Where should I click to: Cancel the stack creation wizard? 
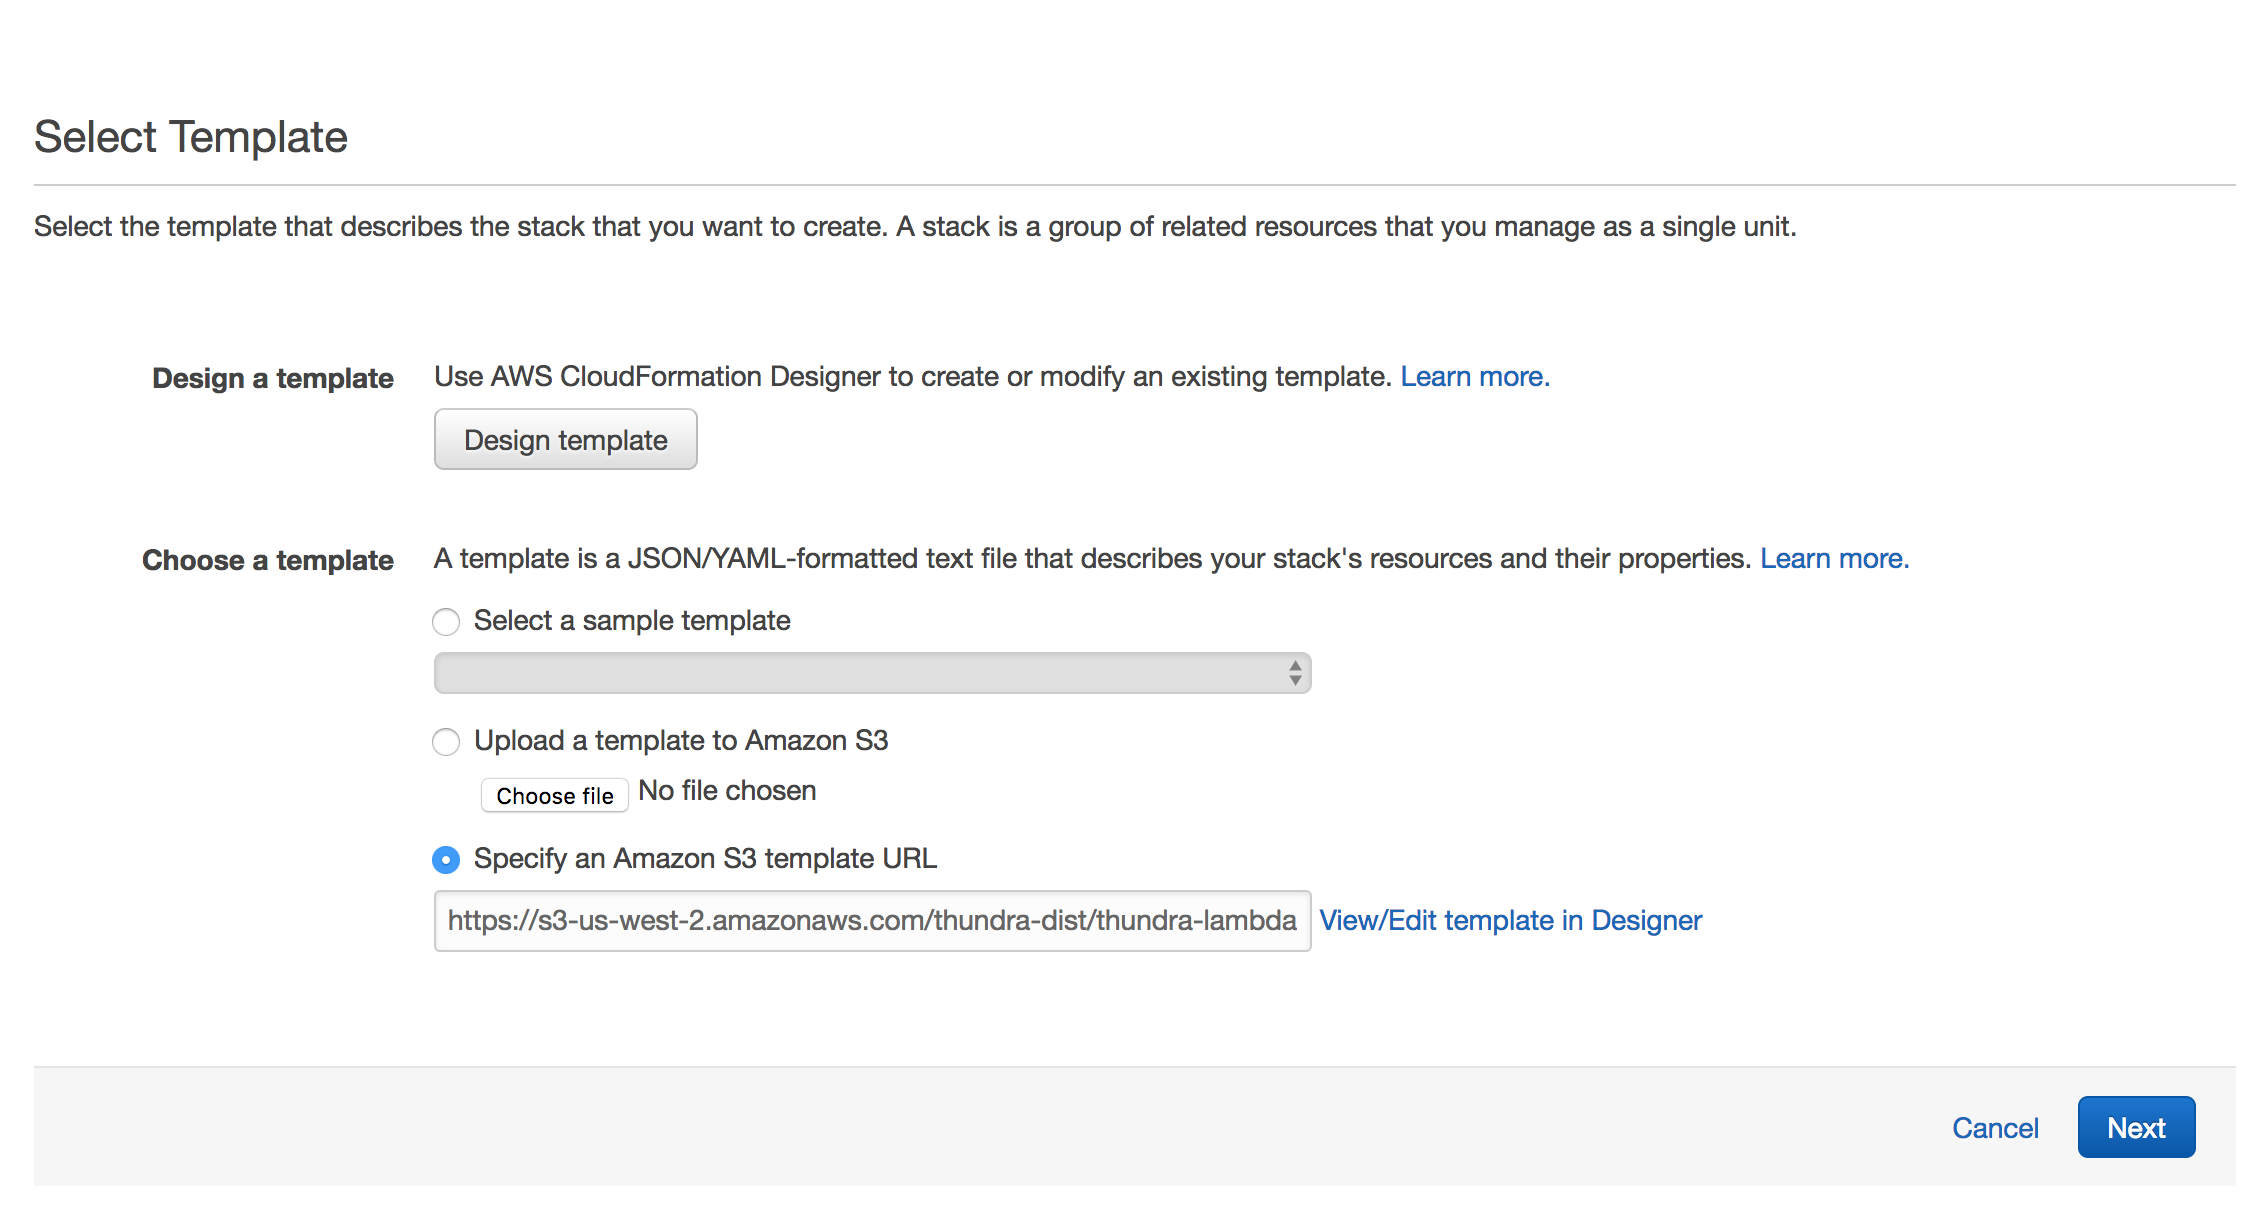click(x=1995, y=1128)
